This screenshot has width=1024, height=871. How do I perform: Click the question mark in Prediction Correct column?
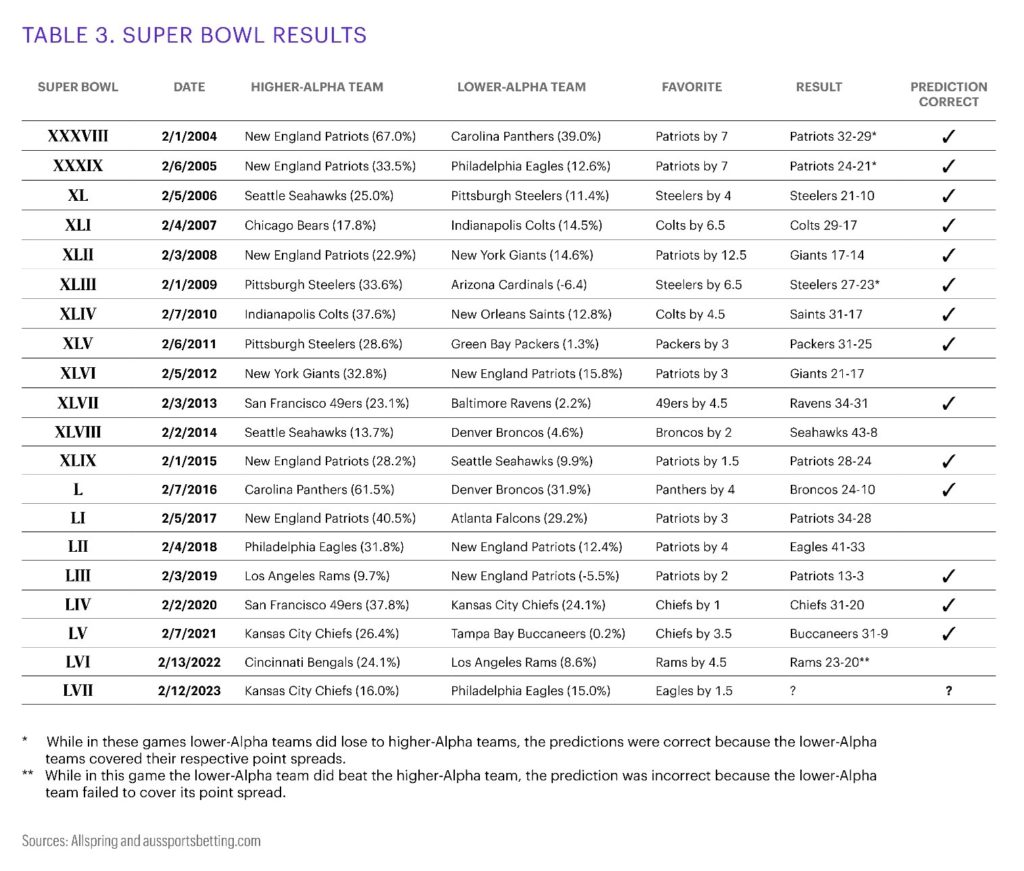click(948, 691)
